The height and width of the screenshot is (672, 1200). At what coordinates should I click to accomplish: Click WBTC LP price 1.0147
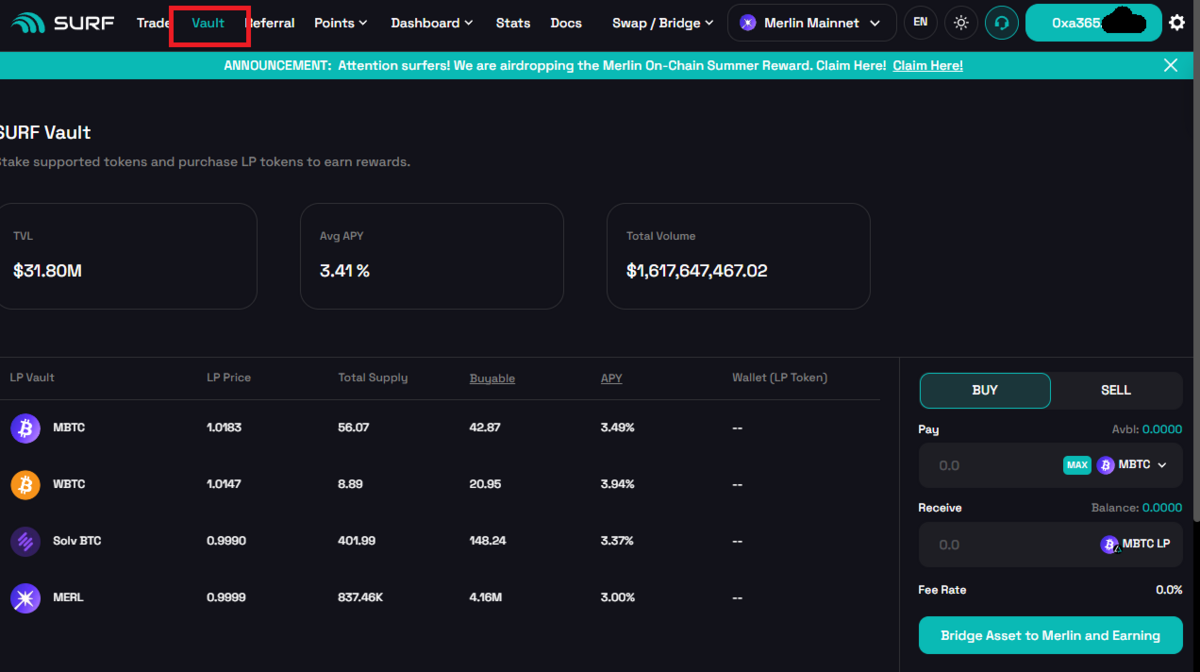[224, 484]
